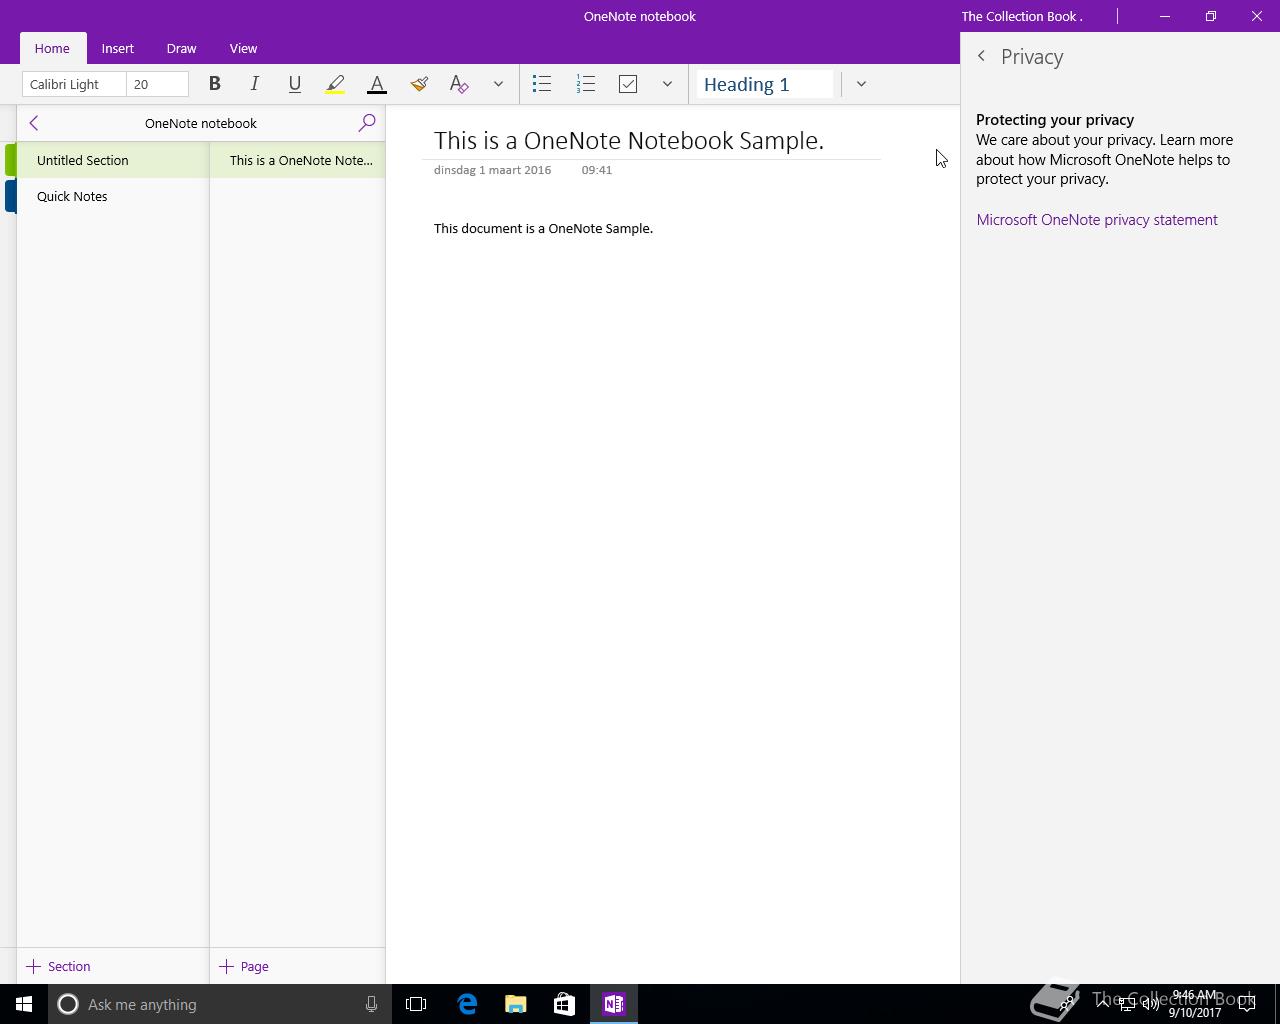Screen dimensions: 1280x1024
Task: Go back from the Privacy pane
Action: pyautogui.click(x=981, y=56)
